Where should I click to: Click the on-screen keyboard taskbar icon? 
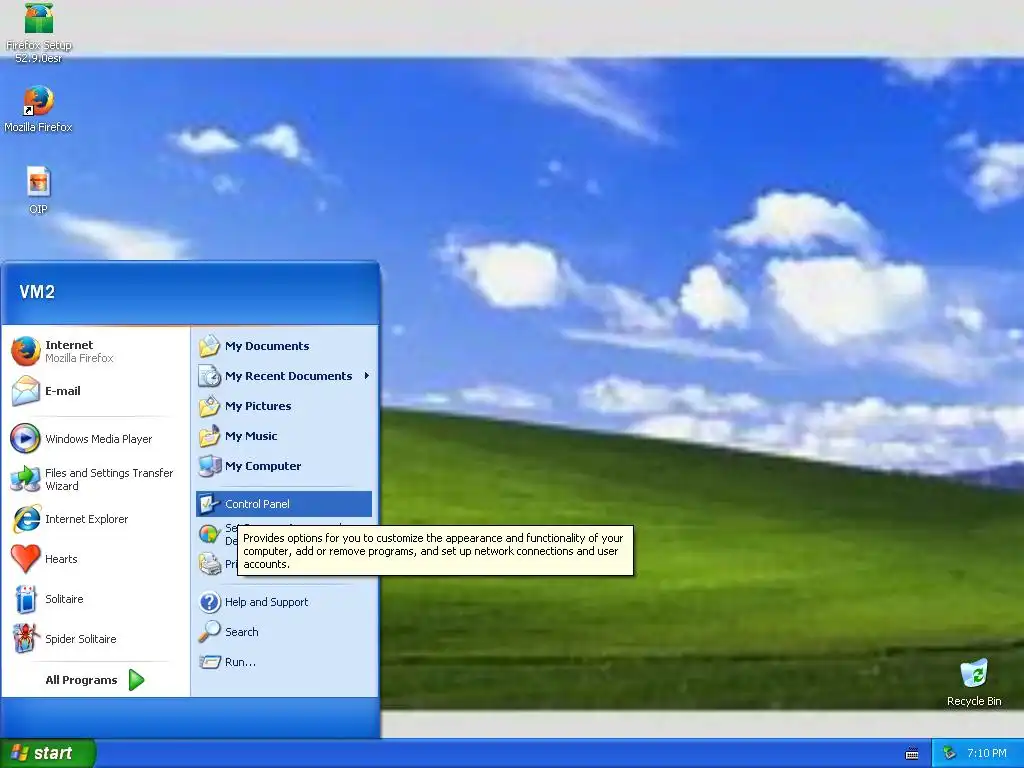pyautogui.click(x=912, y=754)
